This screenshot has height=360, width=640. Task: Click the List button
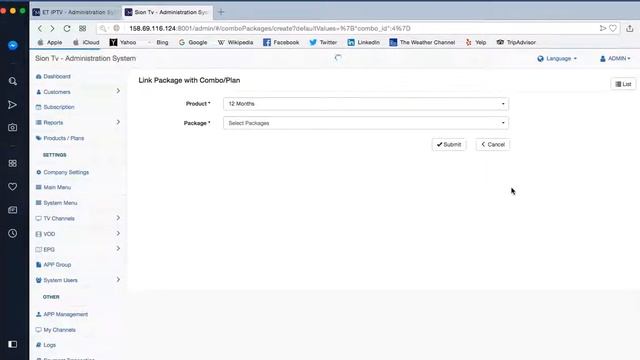623,84
